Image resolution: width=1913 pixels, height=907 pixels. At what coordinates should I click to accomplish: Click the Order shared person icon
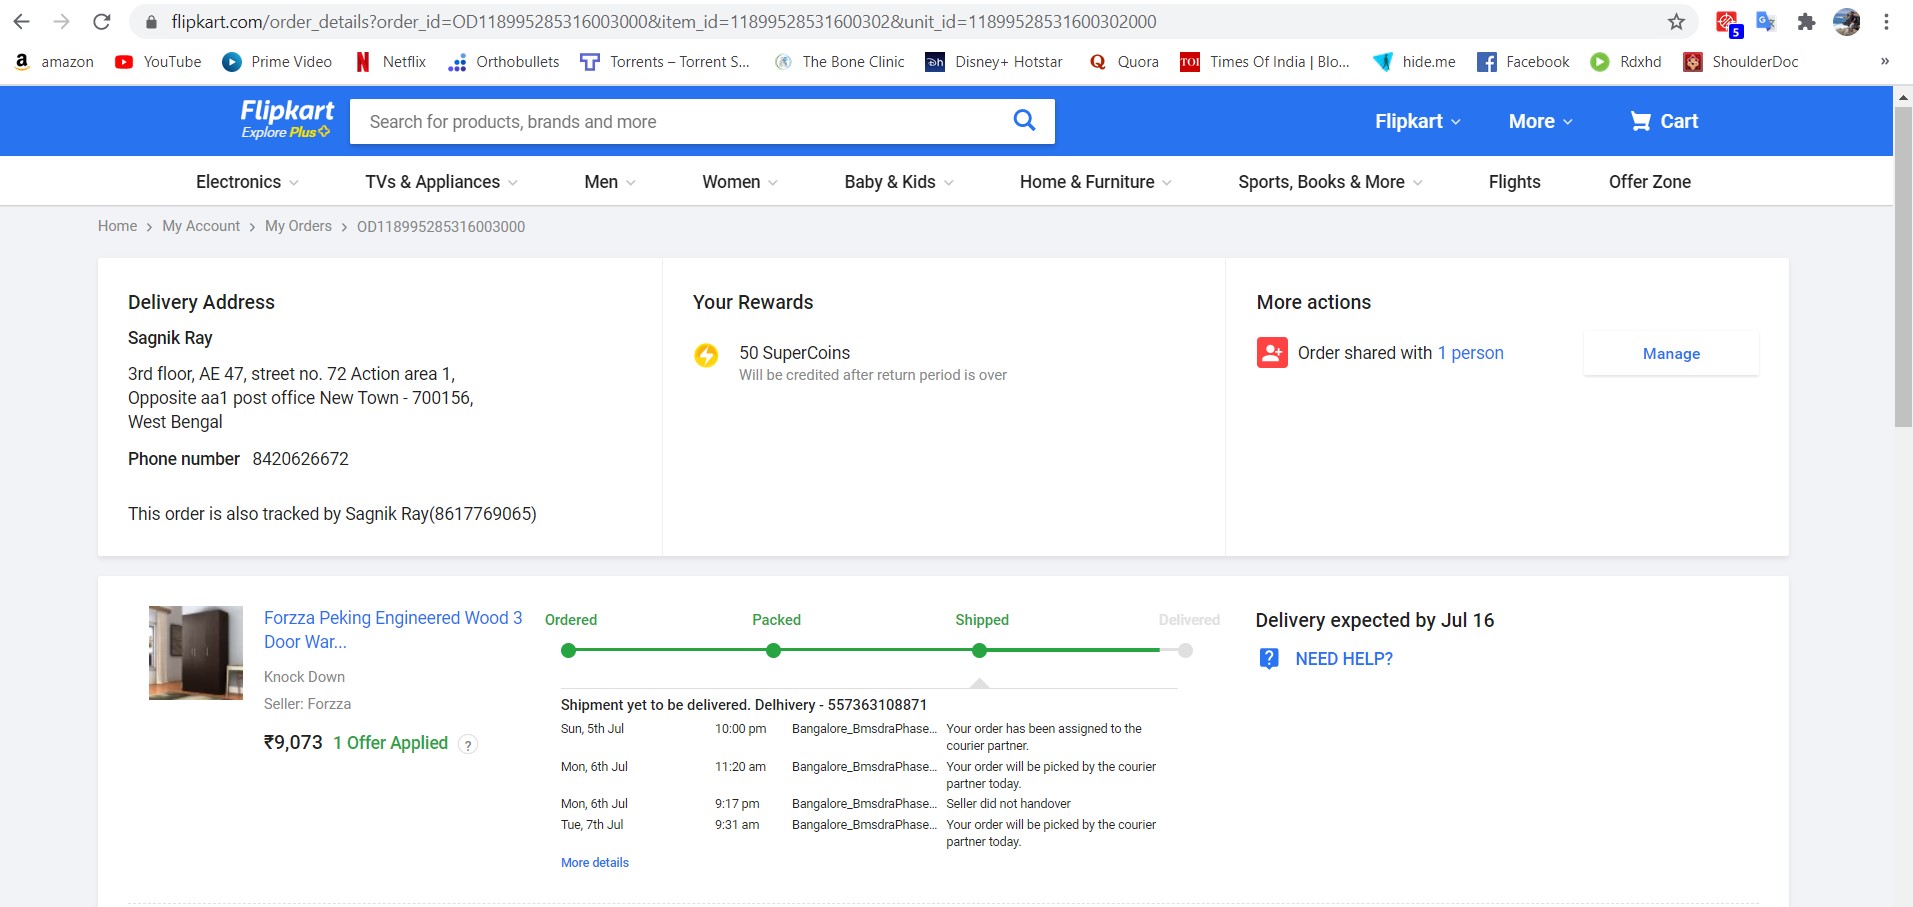(x=1272, y=353)
